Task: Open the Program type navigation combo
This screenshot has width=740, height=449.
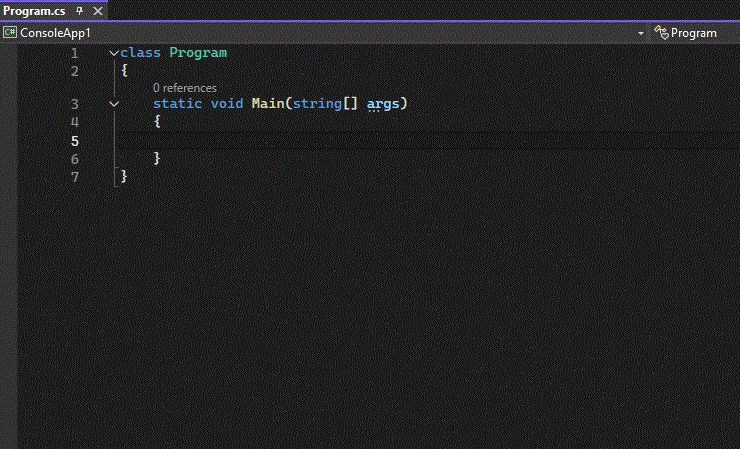Action: pos(694,33)
